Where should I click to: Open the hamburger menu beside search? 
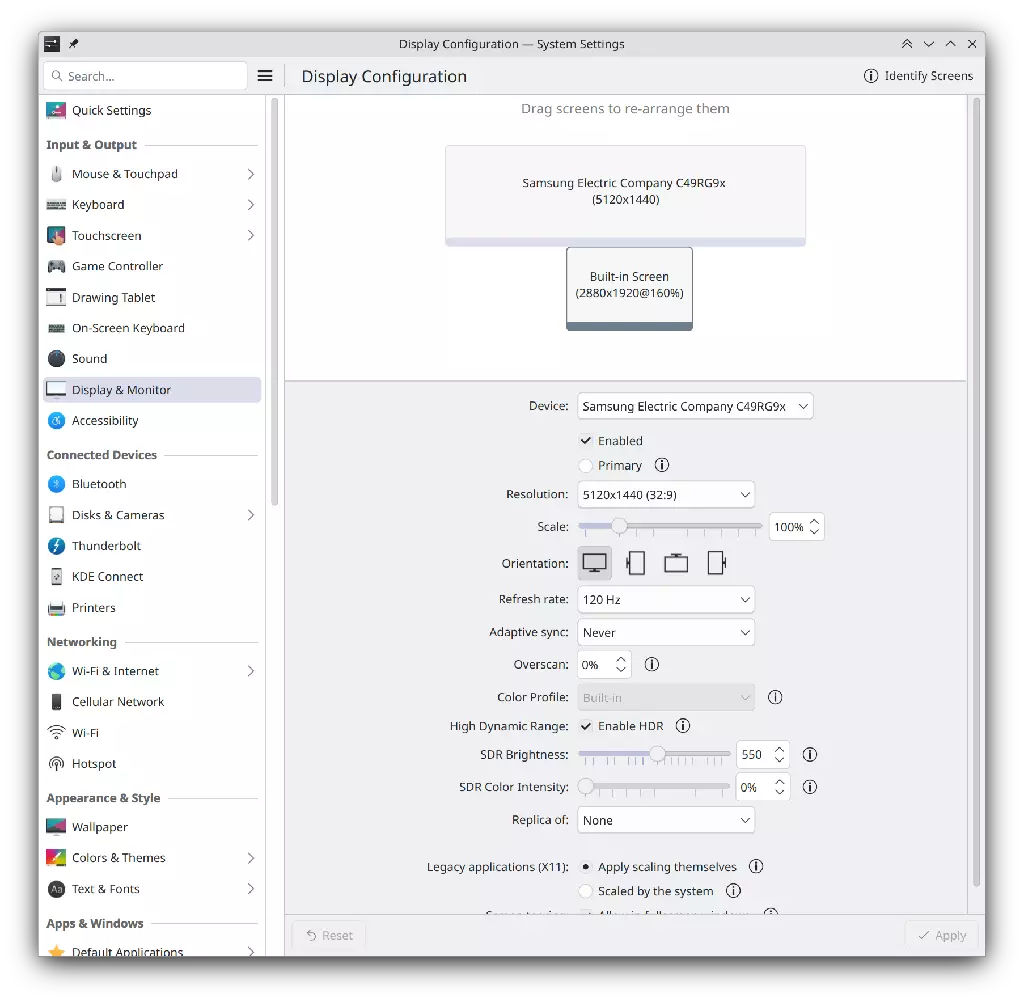coord(264,76)
